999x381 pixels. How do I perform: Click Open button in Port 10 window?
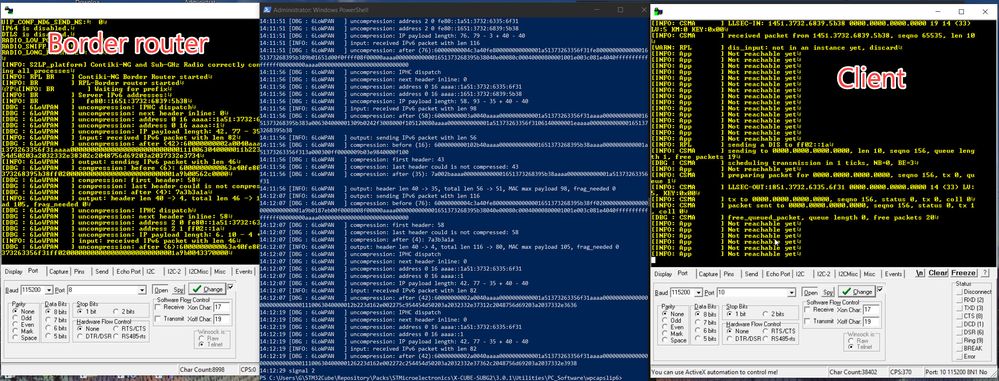tap(810, 292)
